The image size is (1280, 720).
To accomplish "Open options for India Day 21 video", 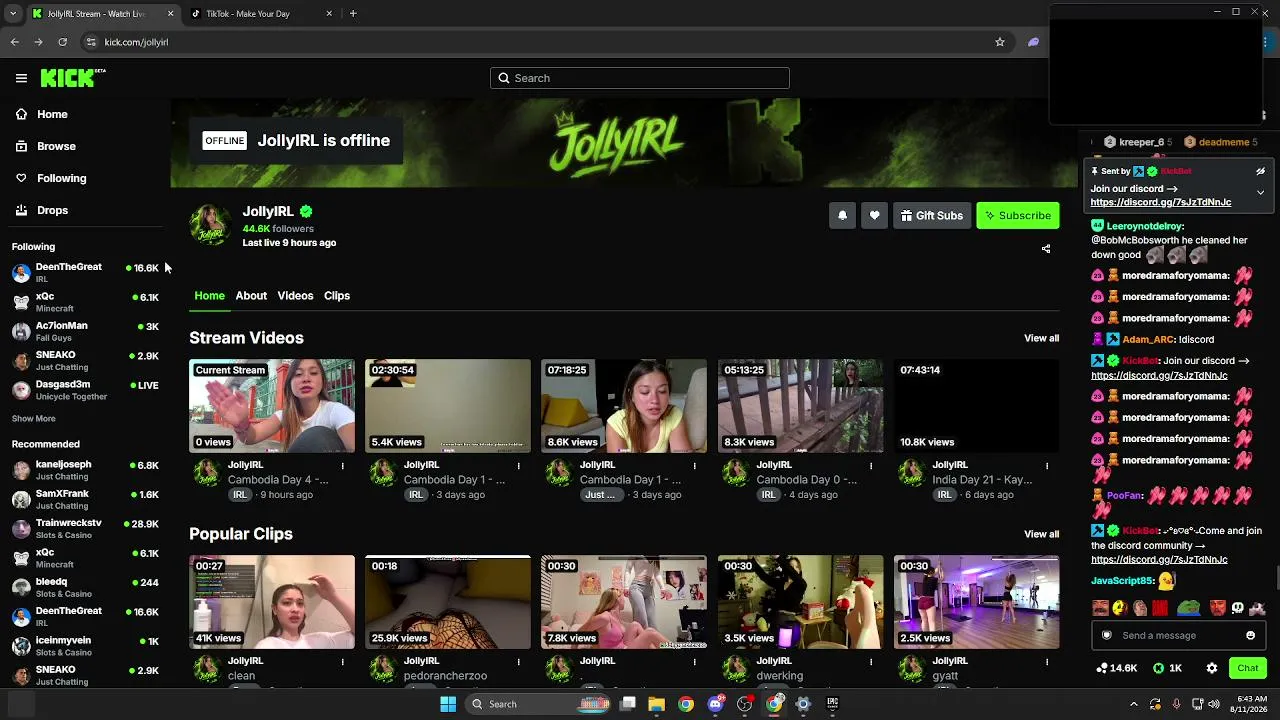I will [1047, 465].
